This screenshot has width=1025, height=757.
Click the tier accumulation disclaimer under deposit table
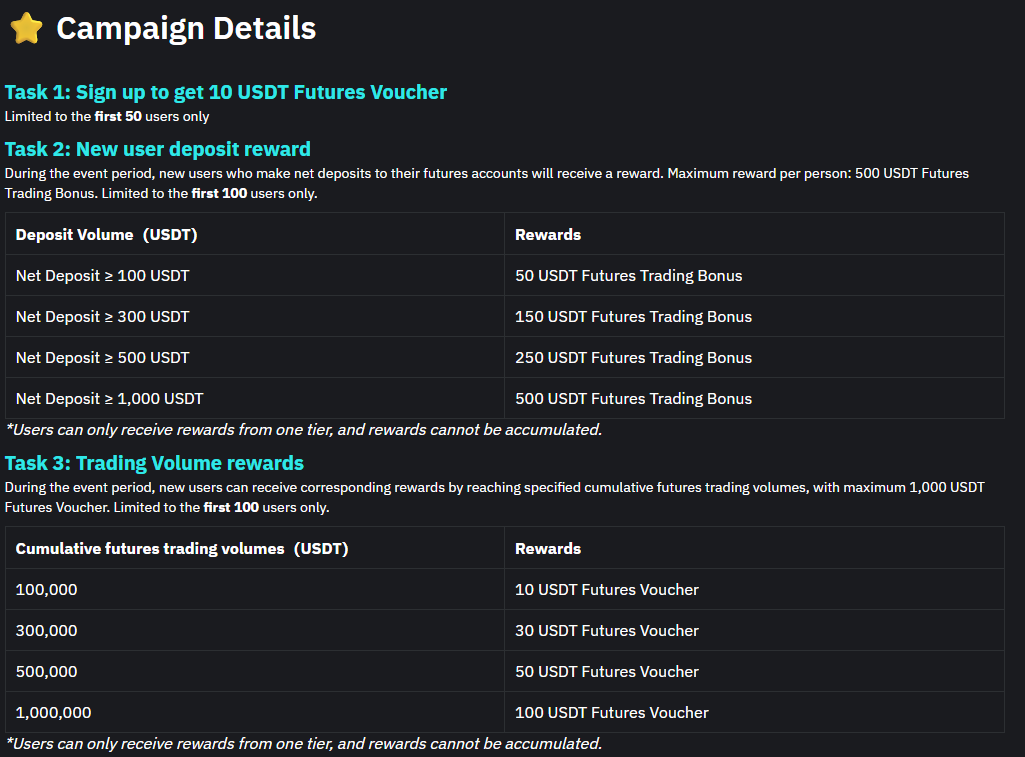(308, 429)
